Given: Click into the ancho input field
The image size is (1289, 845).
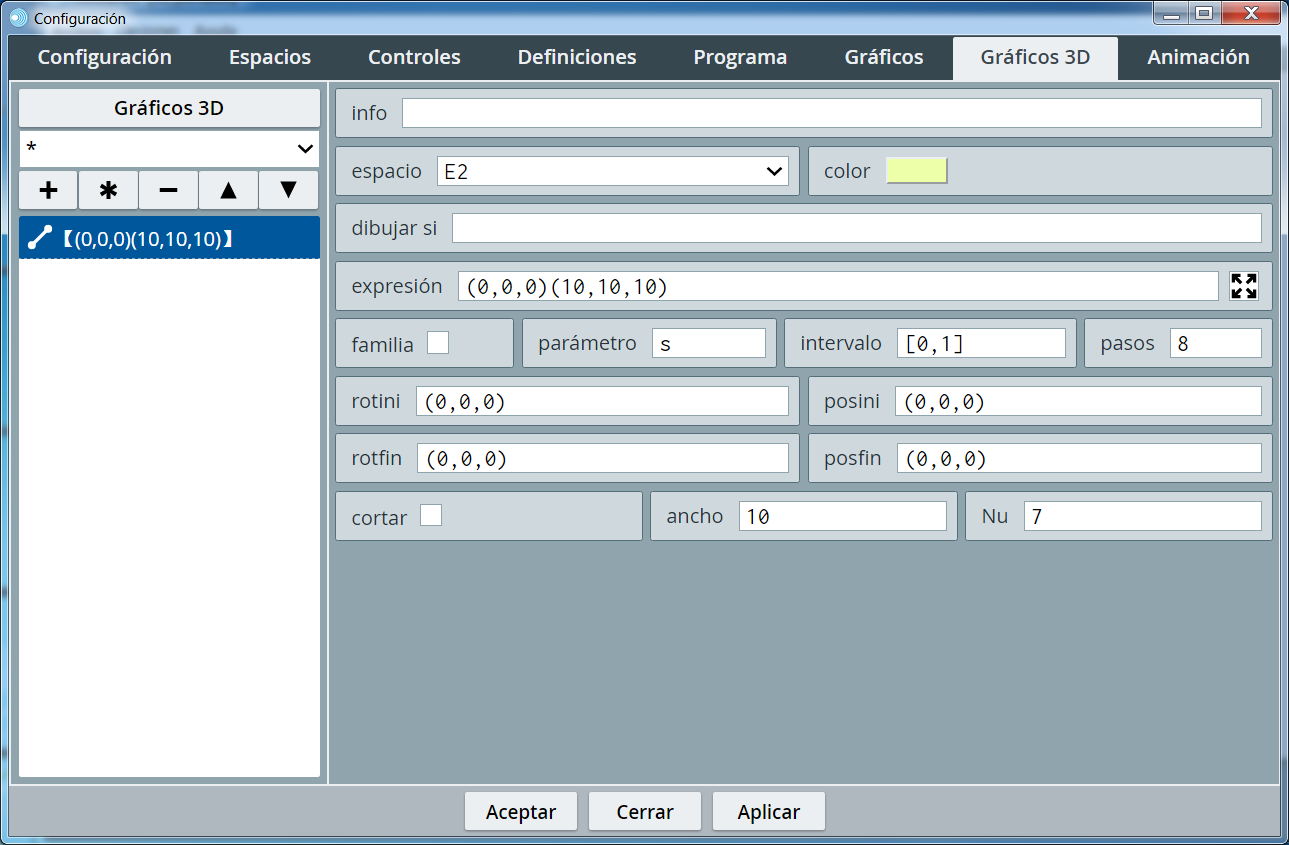Looking at the screenshot, I should click(x=842, y=517).
